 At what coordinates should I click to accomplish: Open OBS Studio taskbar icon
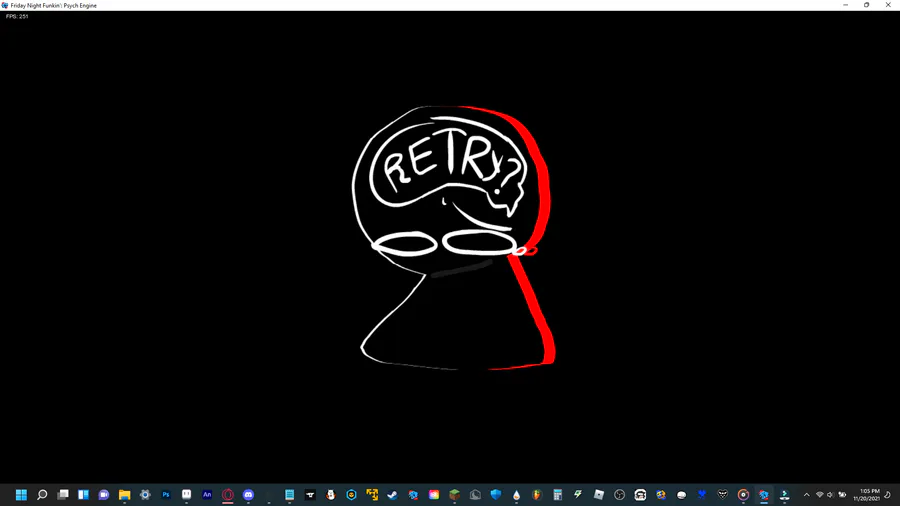[619, 495]
